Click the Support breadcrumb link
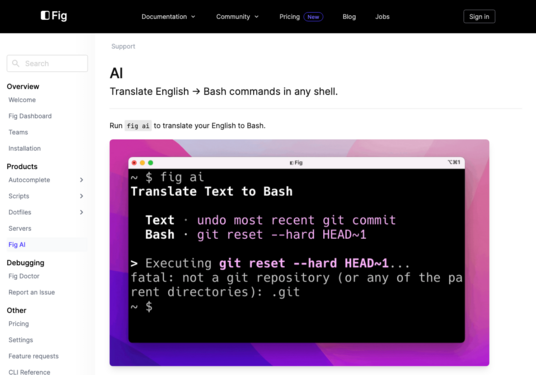This screenshot has width=536, height=375. tap(123, 46)
